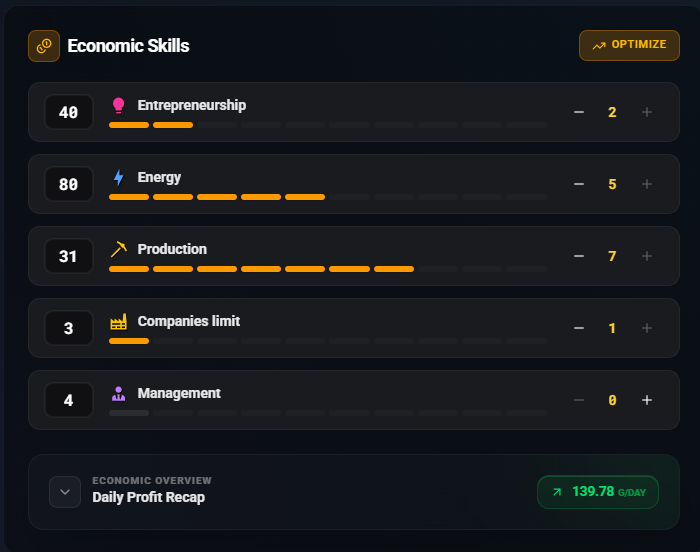Decrease Entrepreneurship level with minus
700x552 pixels.
pyautogui.click(x=579, y=112)
